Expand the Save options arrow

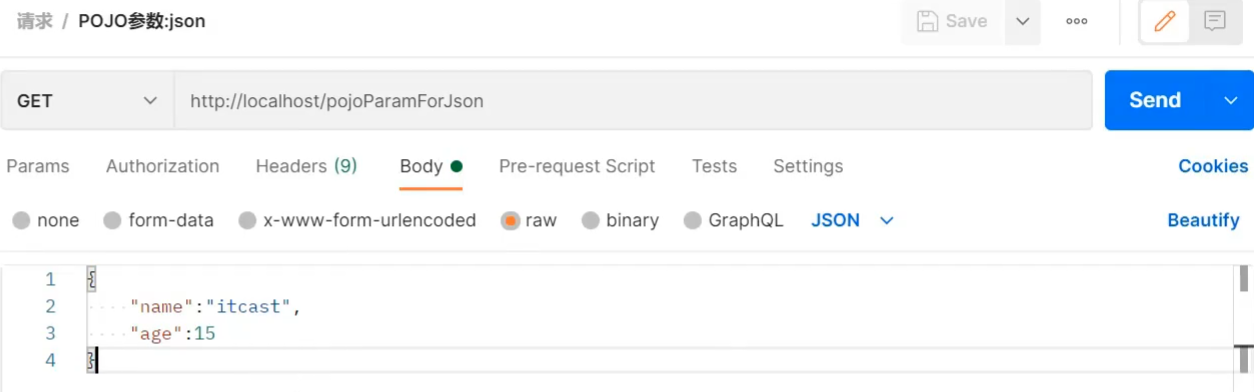[x=1022, y=21]
